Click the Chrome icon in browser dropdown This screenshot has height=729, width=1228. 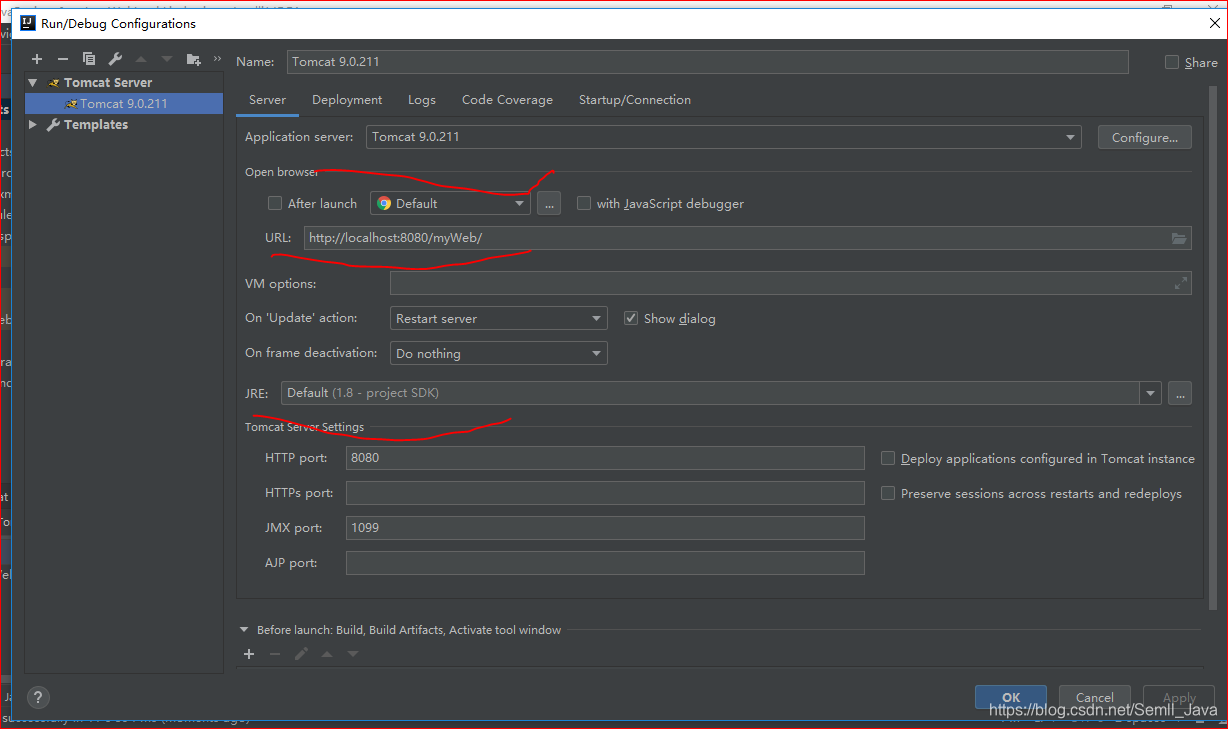click(384, 203)
